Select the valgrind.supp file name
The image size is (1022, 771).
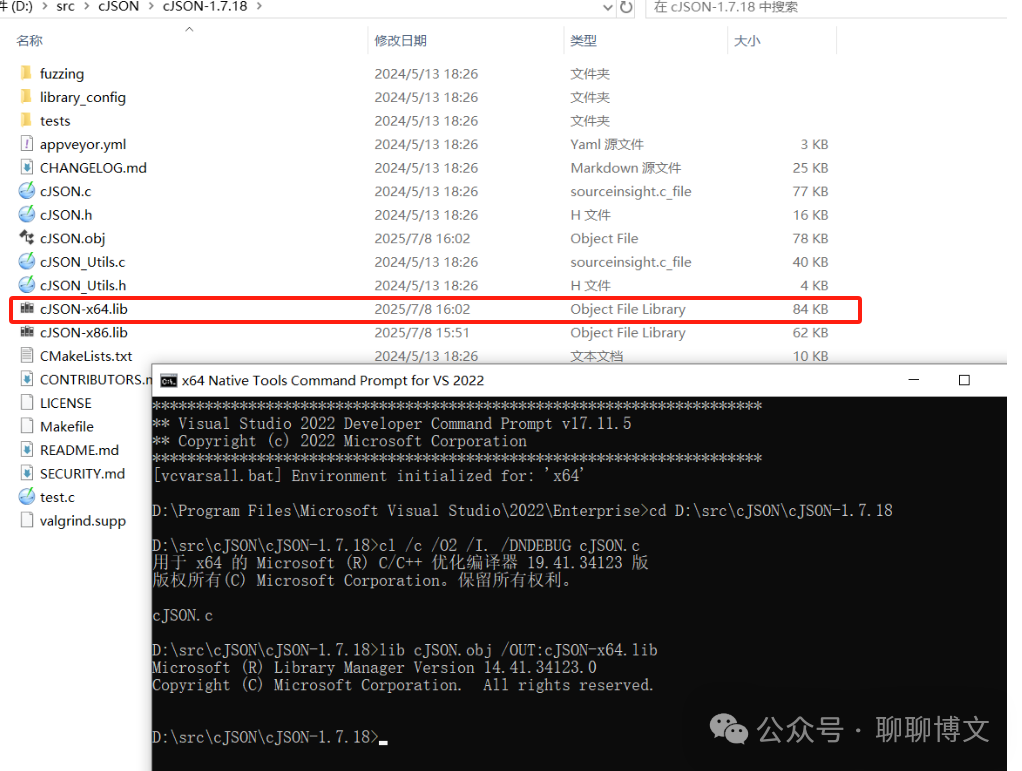pyautogui.click(x=83, y=521)
